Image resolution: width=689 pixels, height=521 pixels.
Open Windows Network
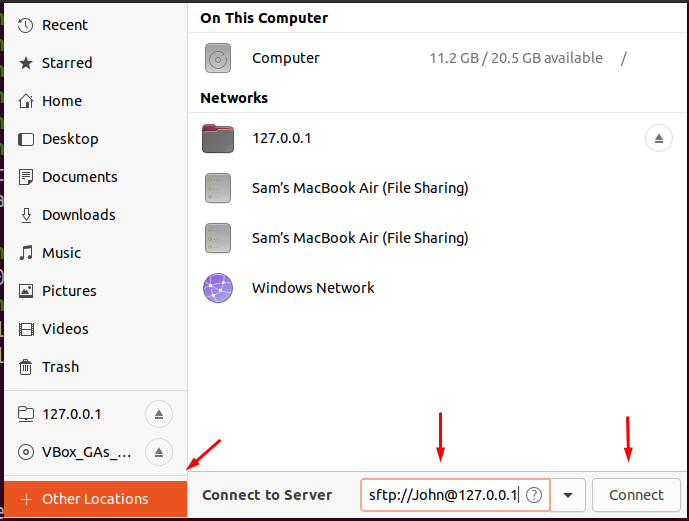[438, 288]
